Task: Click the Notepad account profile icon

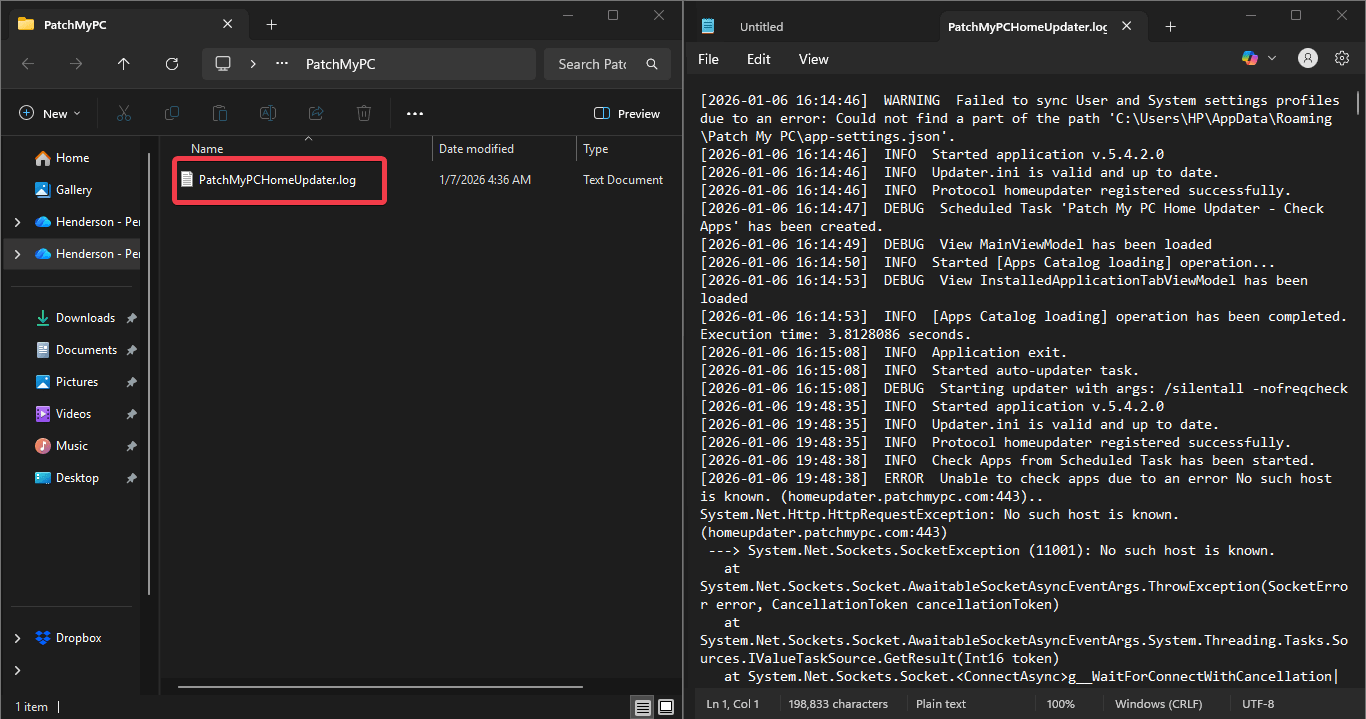Action: pos(1307,59)
